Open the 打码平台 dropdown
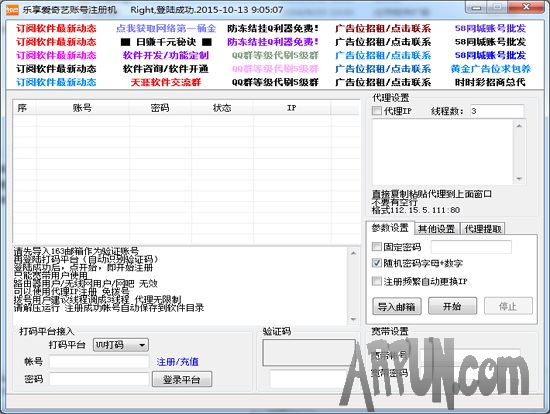The width and height of the screenshot is (550, 414). [121, 345]
